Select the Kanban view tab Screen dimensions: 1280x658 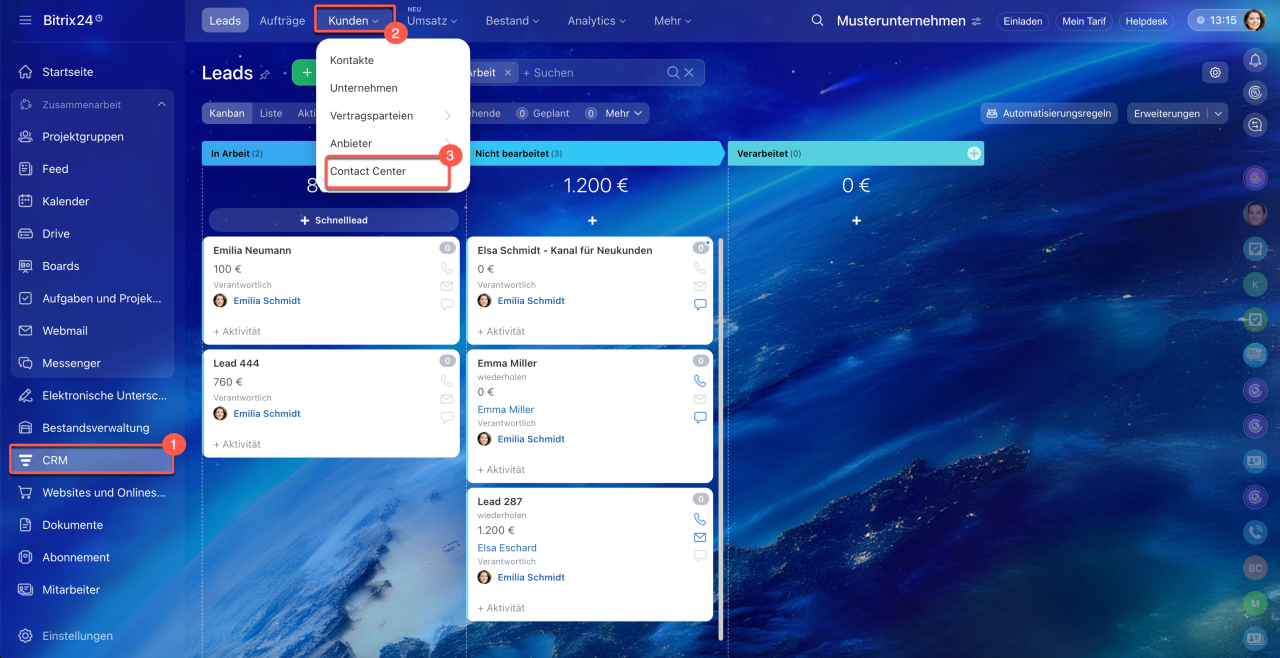(227, 113)
